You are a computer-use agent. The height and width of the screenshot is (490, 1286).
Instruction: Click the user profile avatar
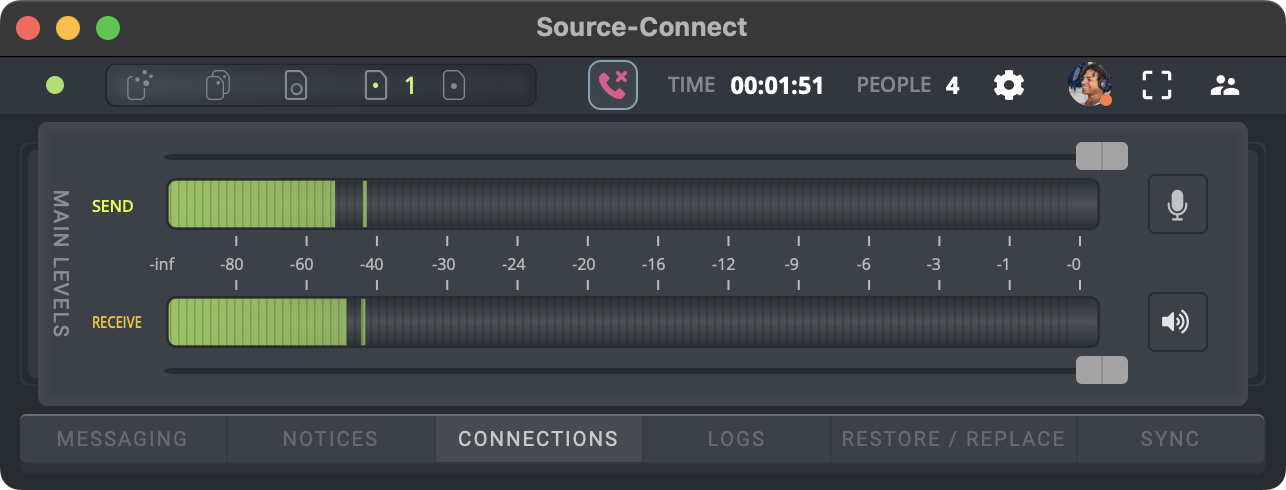[1089, 85]
